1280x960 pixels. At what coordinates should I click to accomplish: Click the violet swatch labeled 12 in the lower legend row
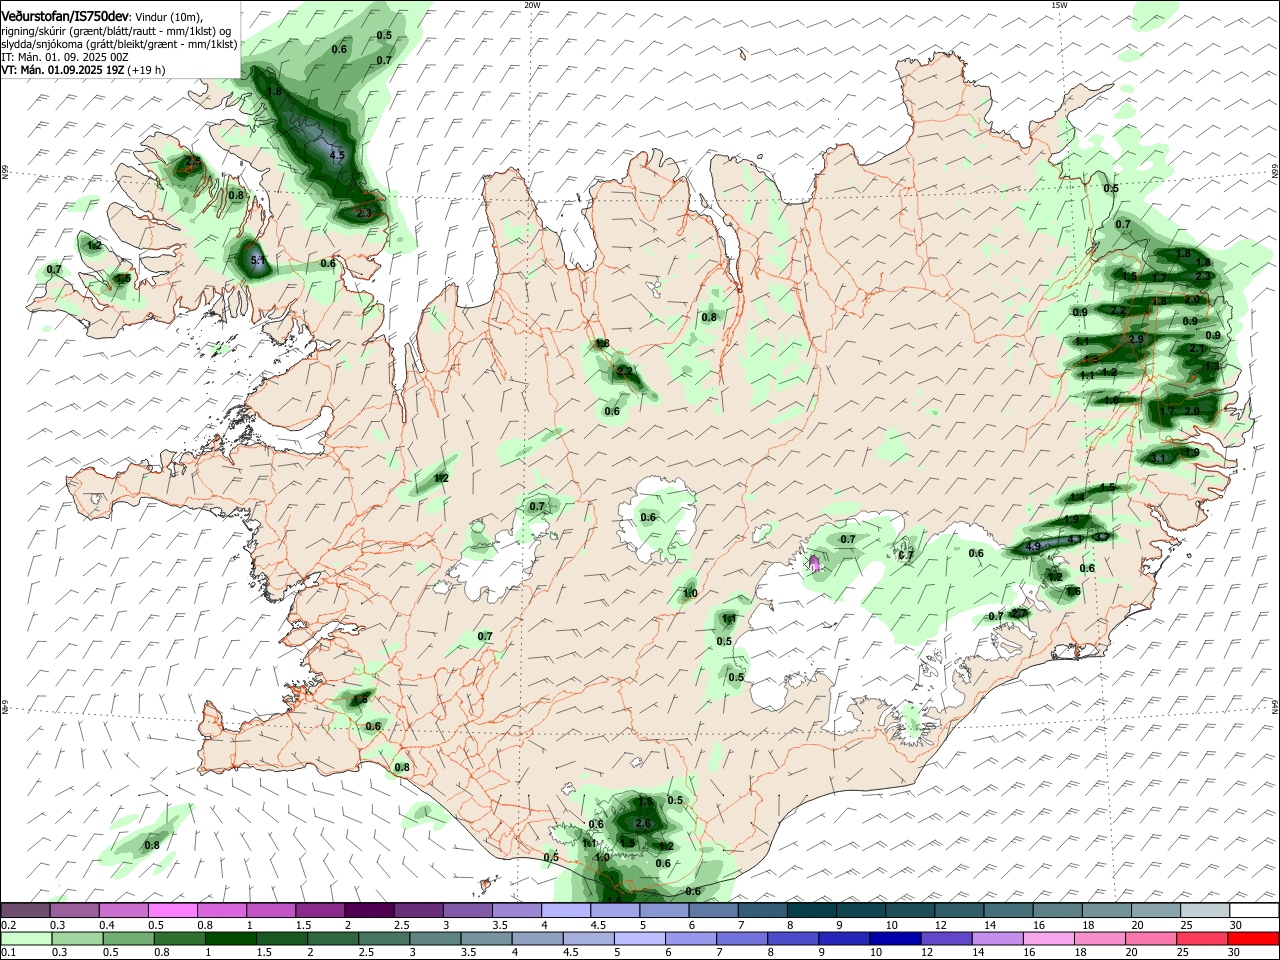tap(946, 939)
